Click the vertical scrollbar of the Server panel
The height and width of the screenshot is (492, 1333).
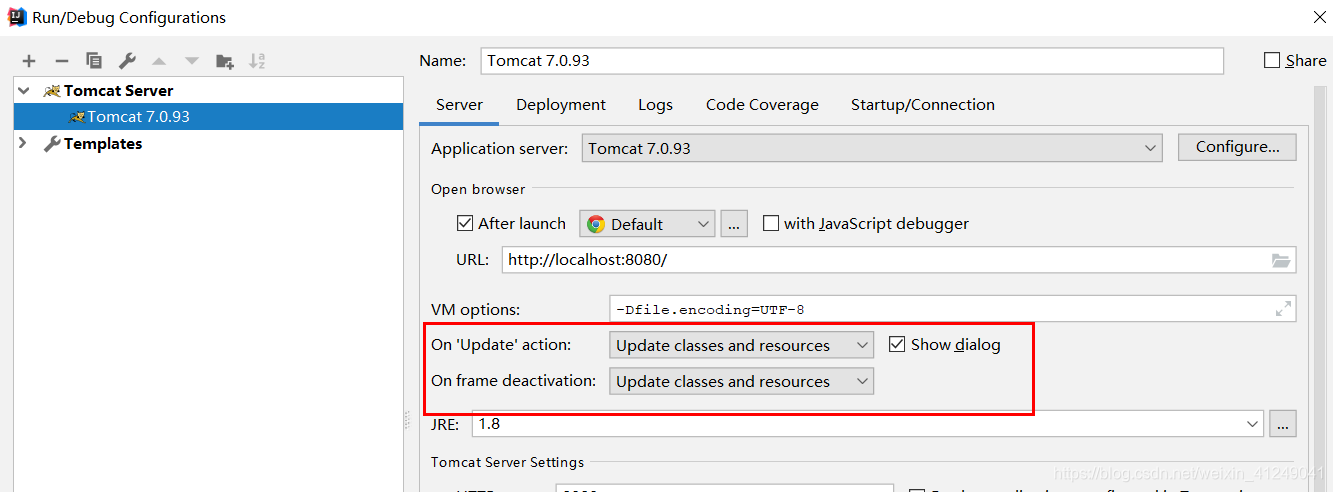pos(1319,290)
